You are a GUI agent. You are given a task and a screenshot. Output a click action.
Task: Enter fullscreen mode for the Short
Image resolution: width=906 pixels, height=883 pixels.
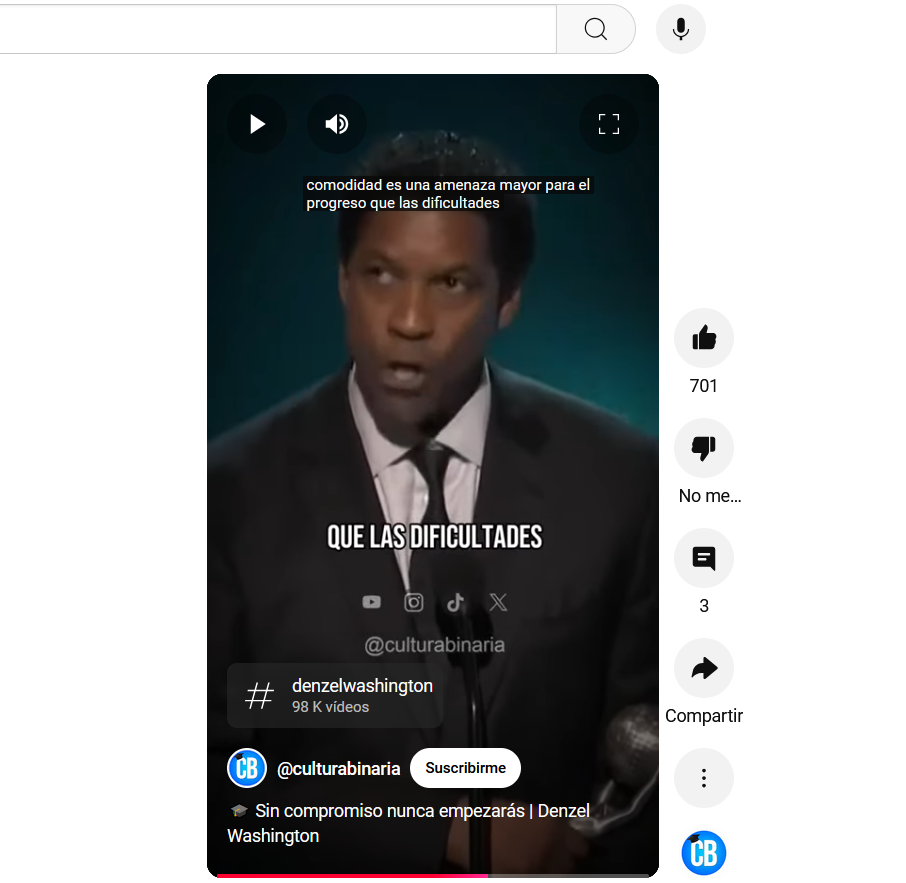pyautogui.click(x=608, y=124)
